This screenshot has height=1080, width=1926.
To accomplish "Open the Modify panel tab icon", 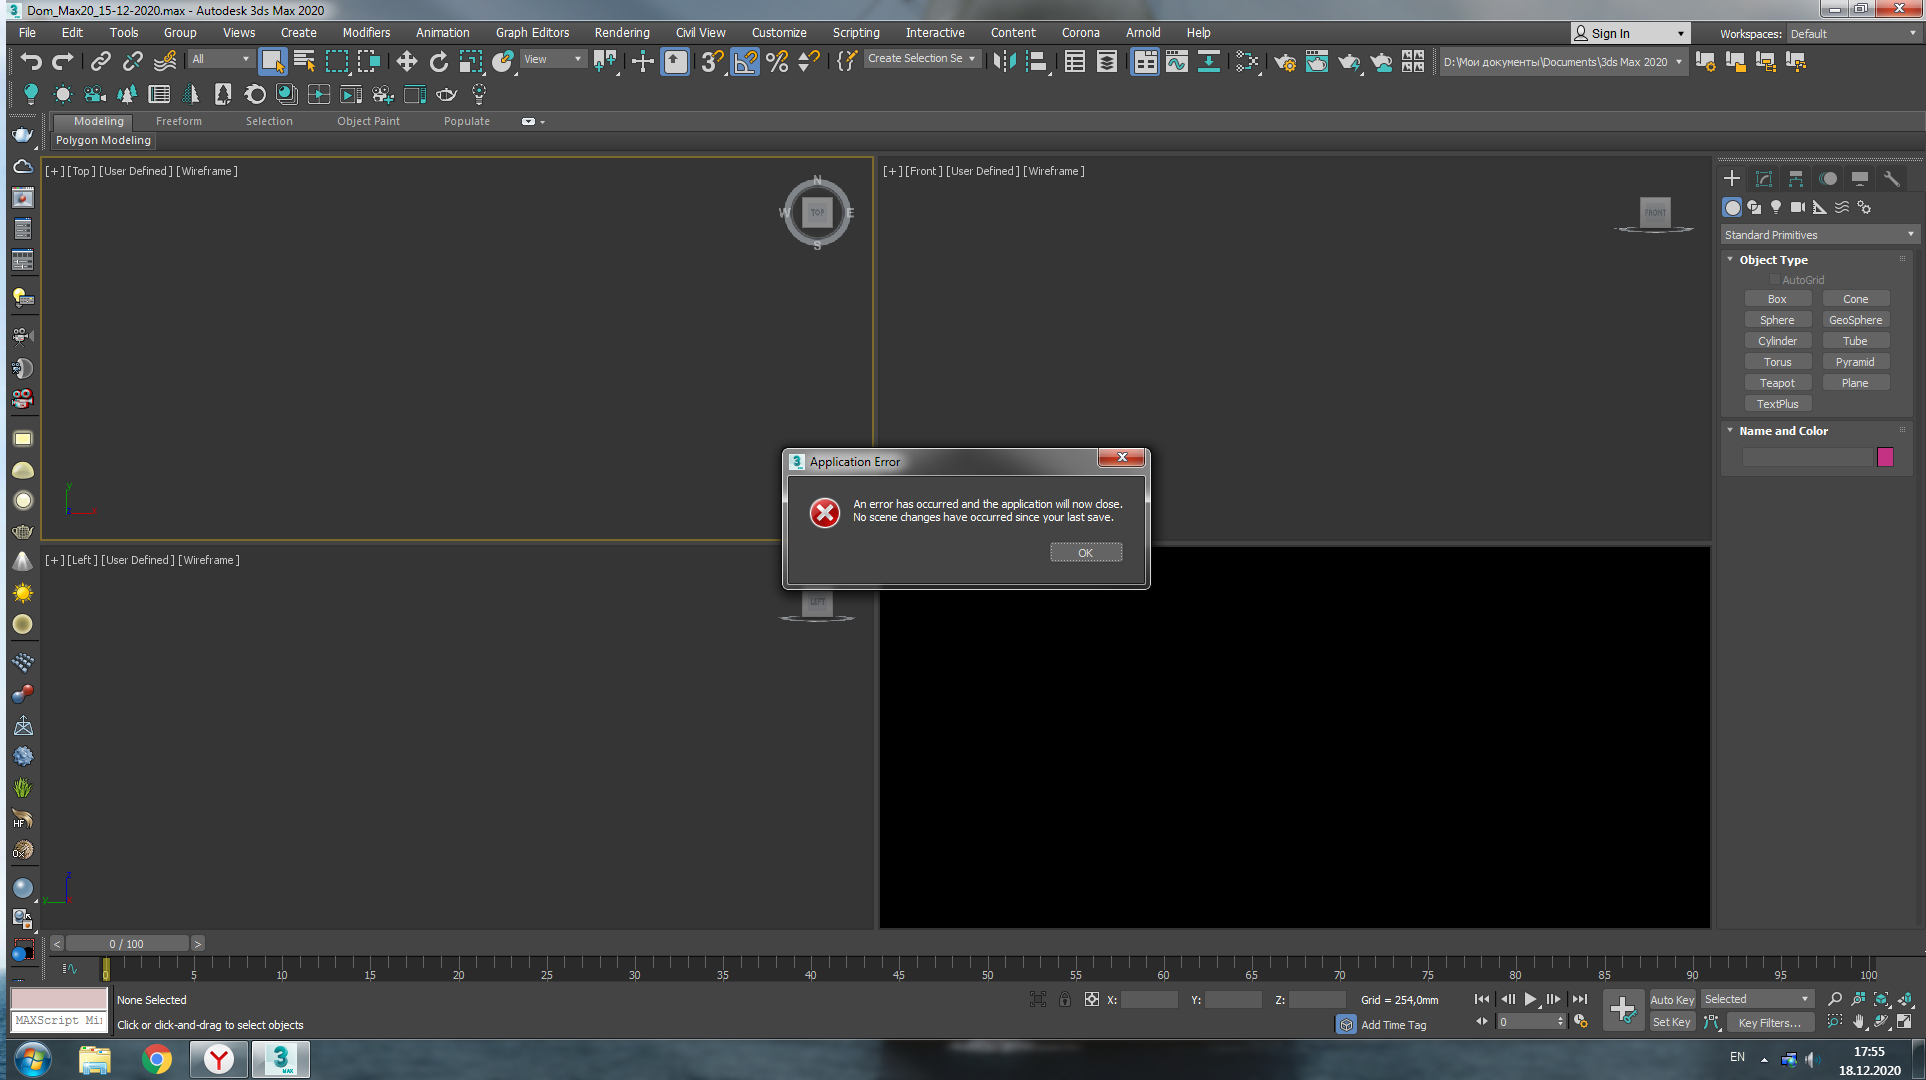I will coord(1764,179).
